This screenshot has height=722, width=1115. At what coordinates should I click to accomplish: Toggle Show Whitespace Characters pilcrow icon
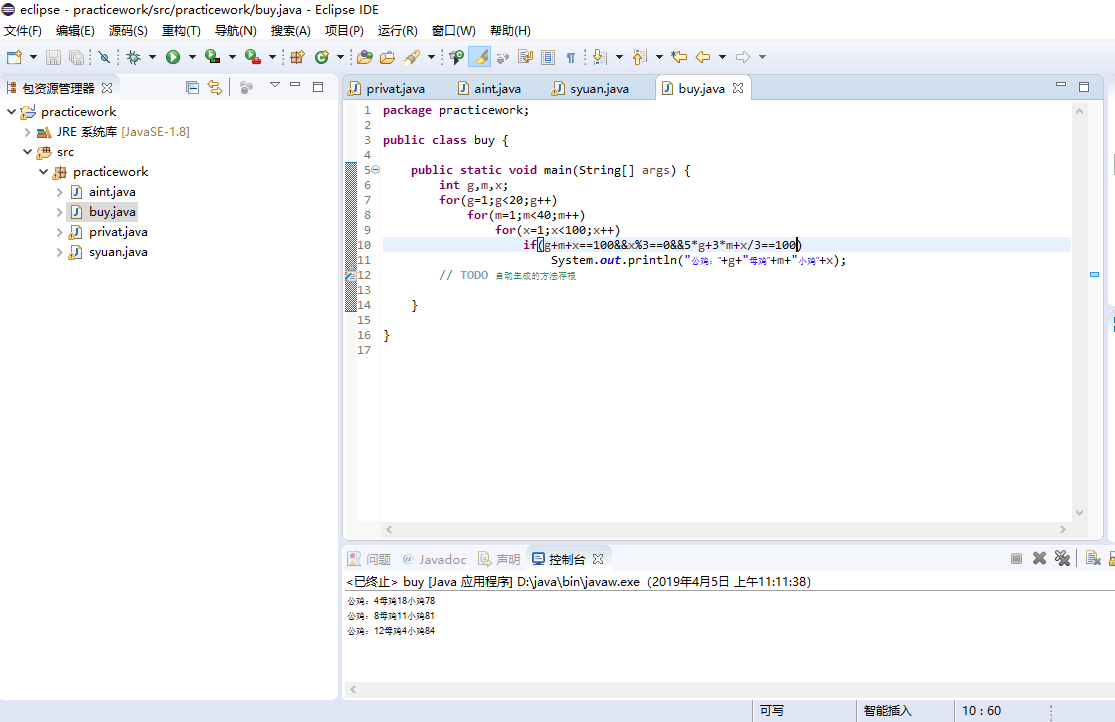(x=570, y=58)
